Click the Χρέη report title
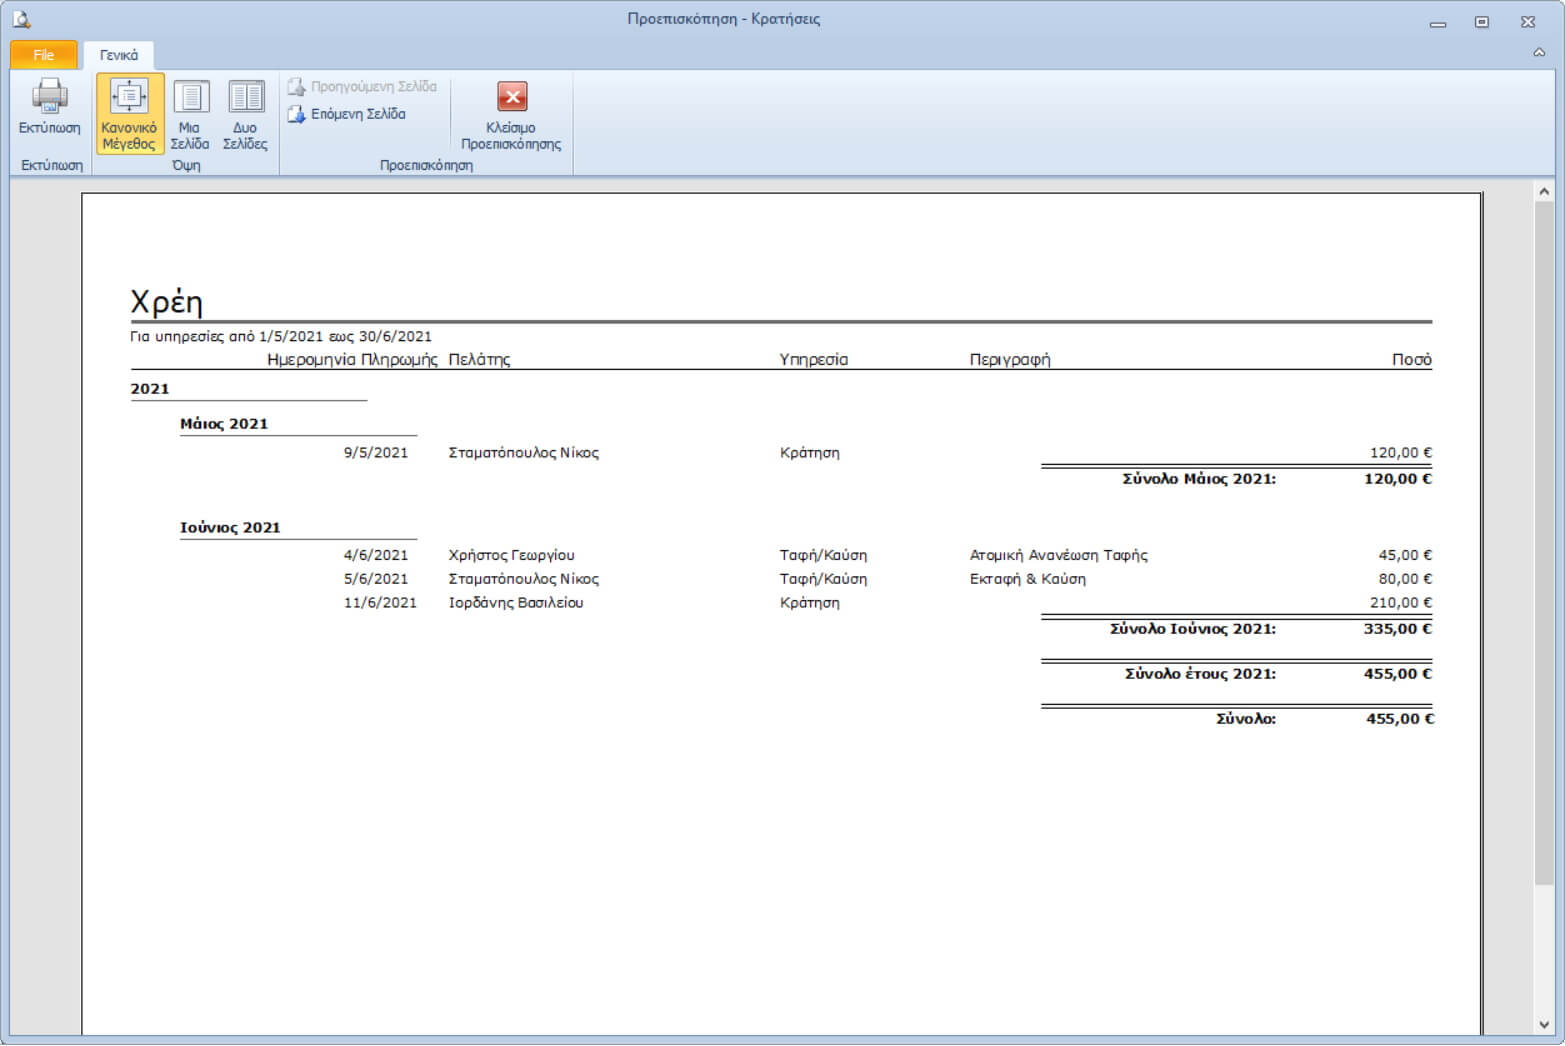 167,302
